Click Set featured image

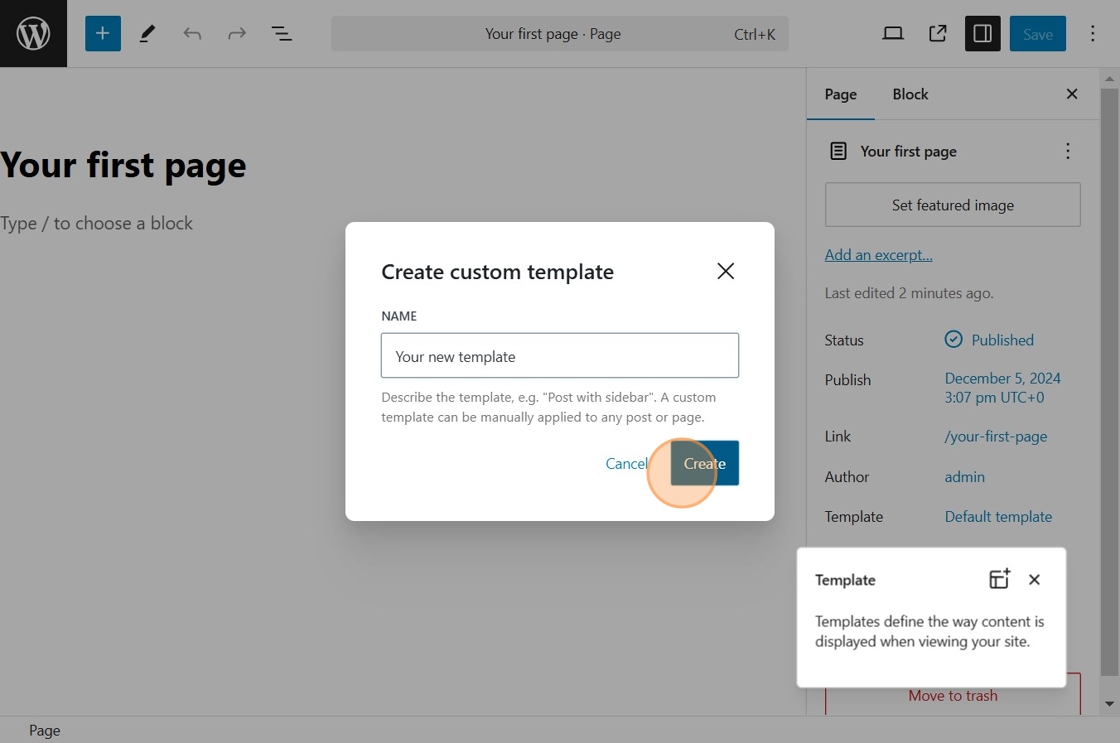(x=953, y=205)
